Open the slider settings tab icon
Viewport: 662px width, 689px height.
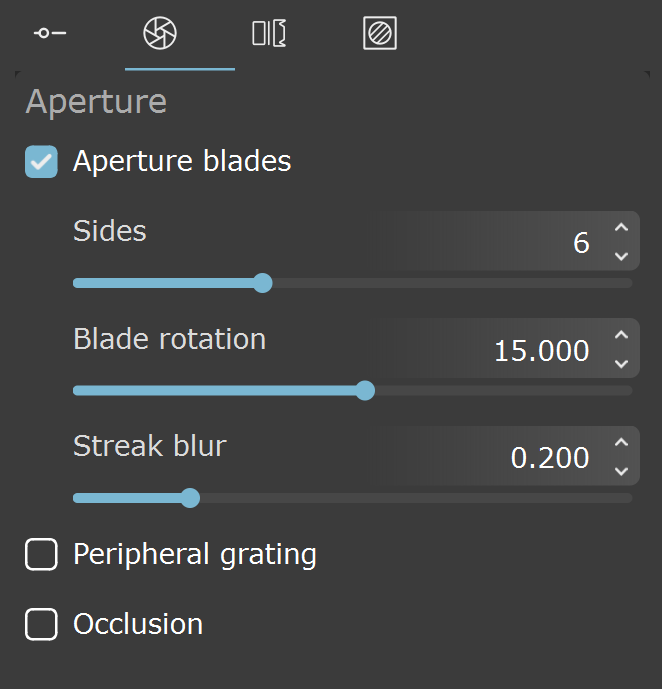50,33
